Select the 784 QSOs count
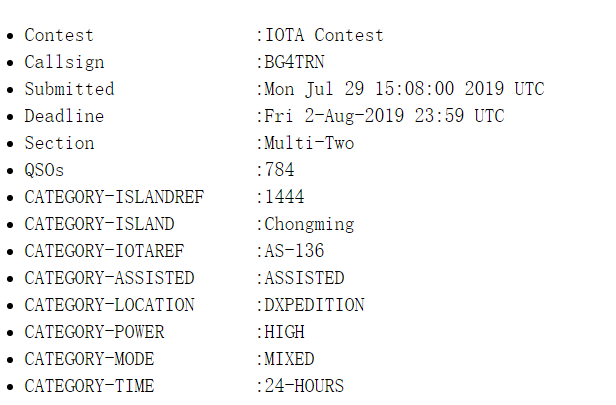The height and width of the screenshot is (405, 616). point(279,170)
